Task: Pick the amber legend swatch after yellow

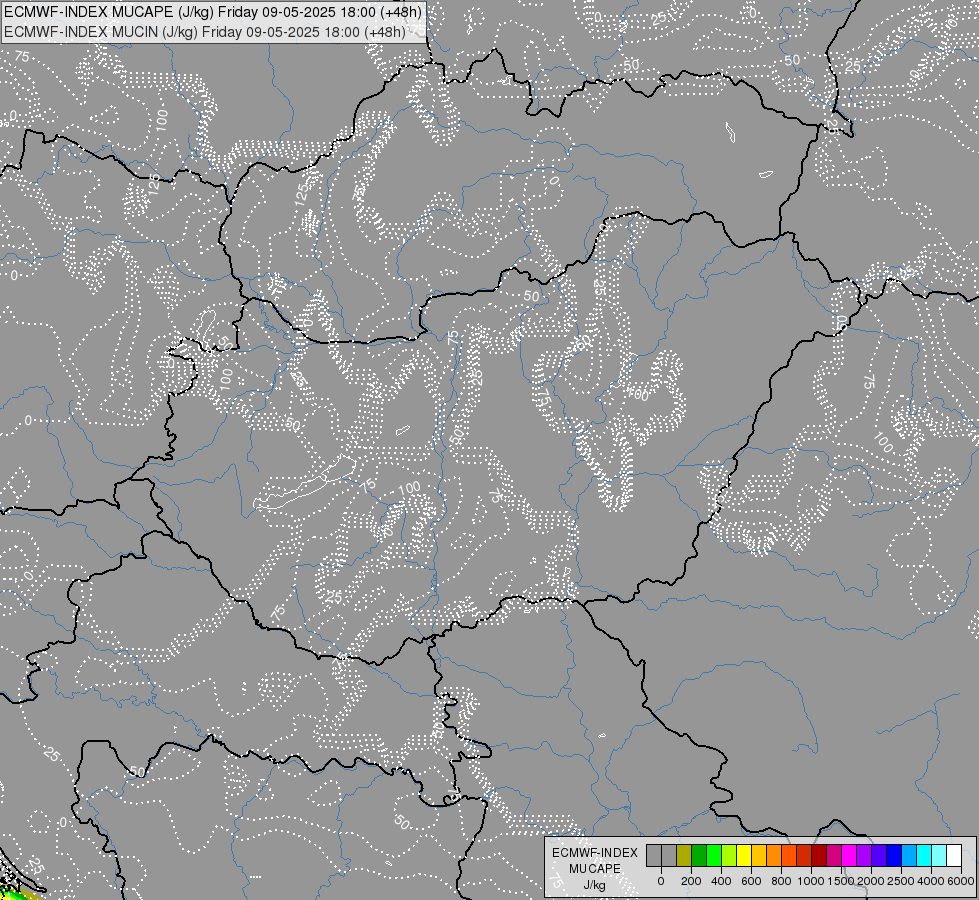Action: (759, 855)
